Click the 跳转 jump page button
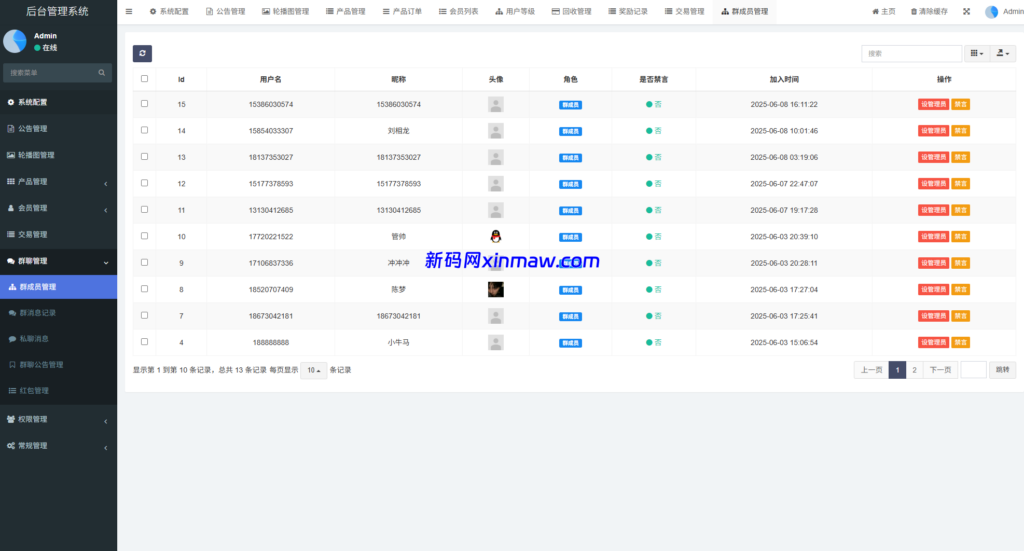 coord(1002,370)
